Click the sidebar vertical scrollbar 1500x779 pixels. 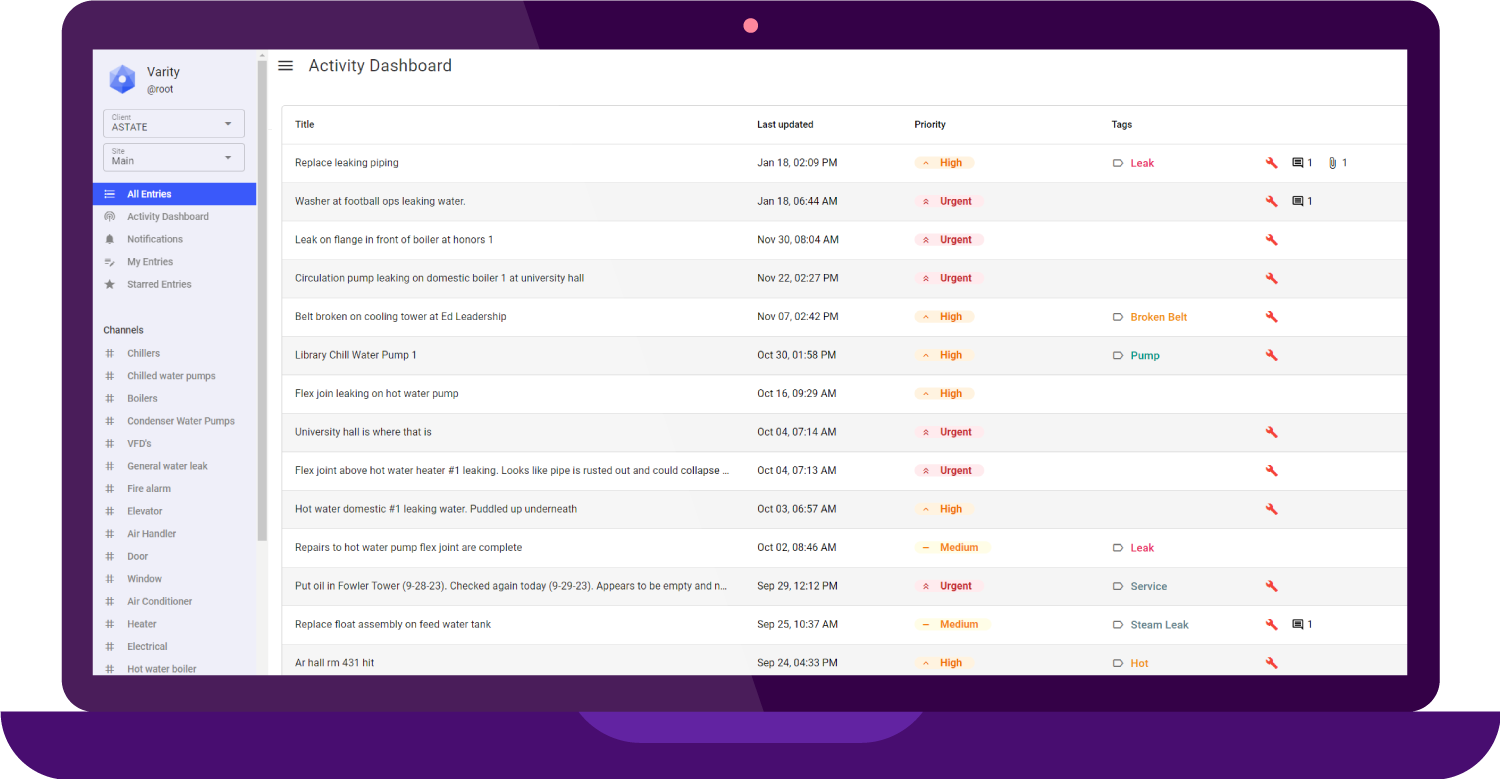tap(262, 300)
